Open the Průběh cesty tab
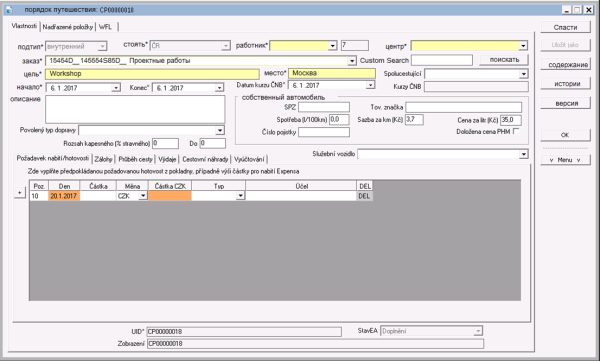Image resolution: width=600 pixels, height=361 pixels. [x=135, y=159]
